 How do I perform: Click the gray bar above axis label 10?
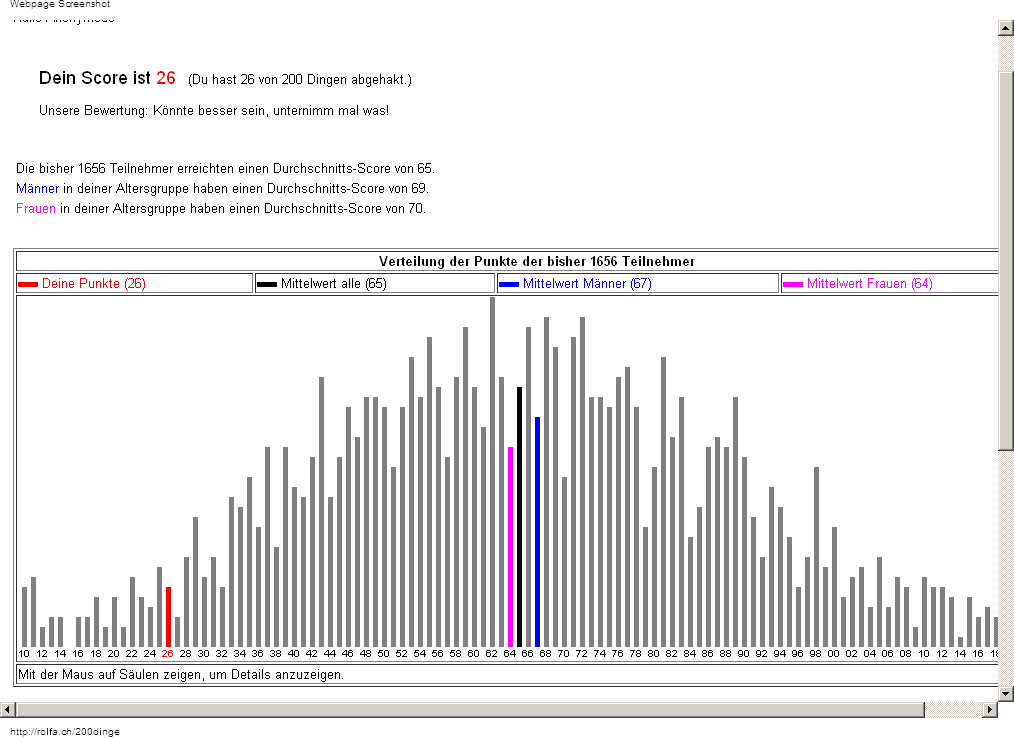(x=25, y=617)
